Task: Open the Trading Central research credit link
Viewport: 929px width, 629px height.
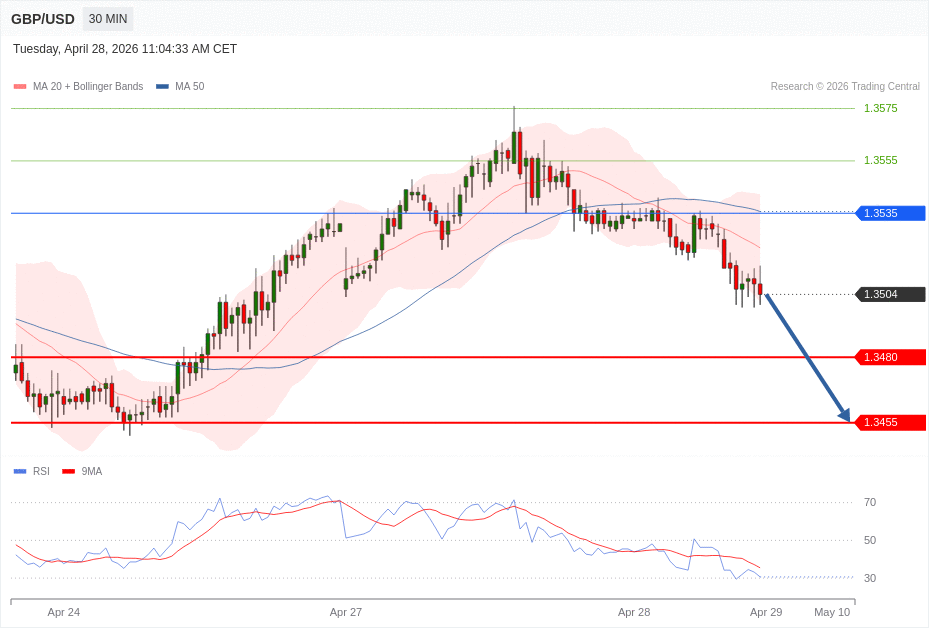Action: (845, 87)
